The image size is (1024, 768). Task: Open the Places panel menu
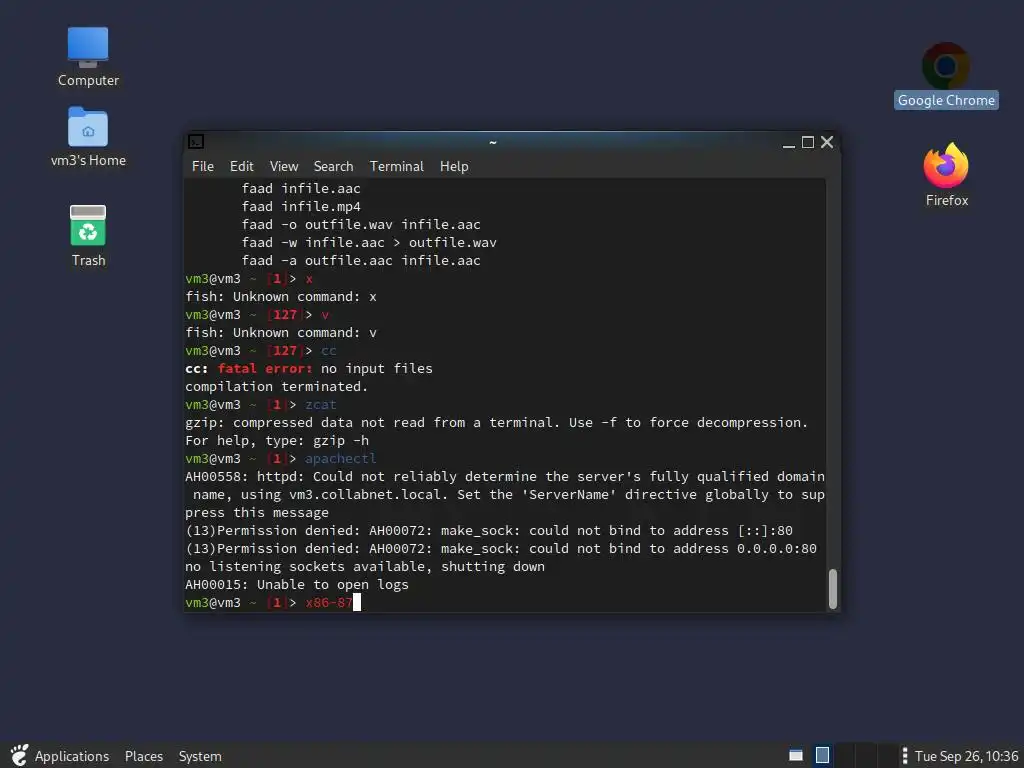click(144, 756)
